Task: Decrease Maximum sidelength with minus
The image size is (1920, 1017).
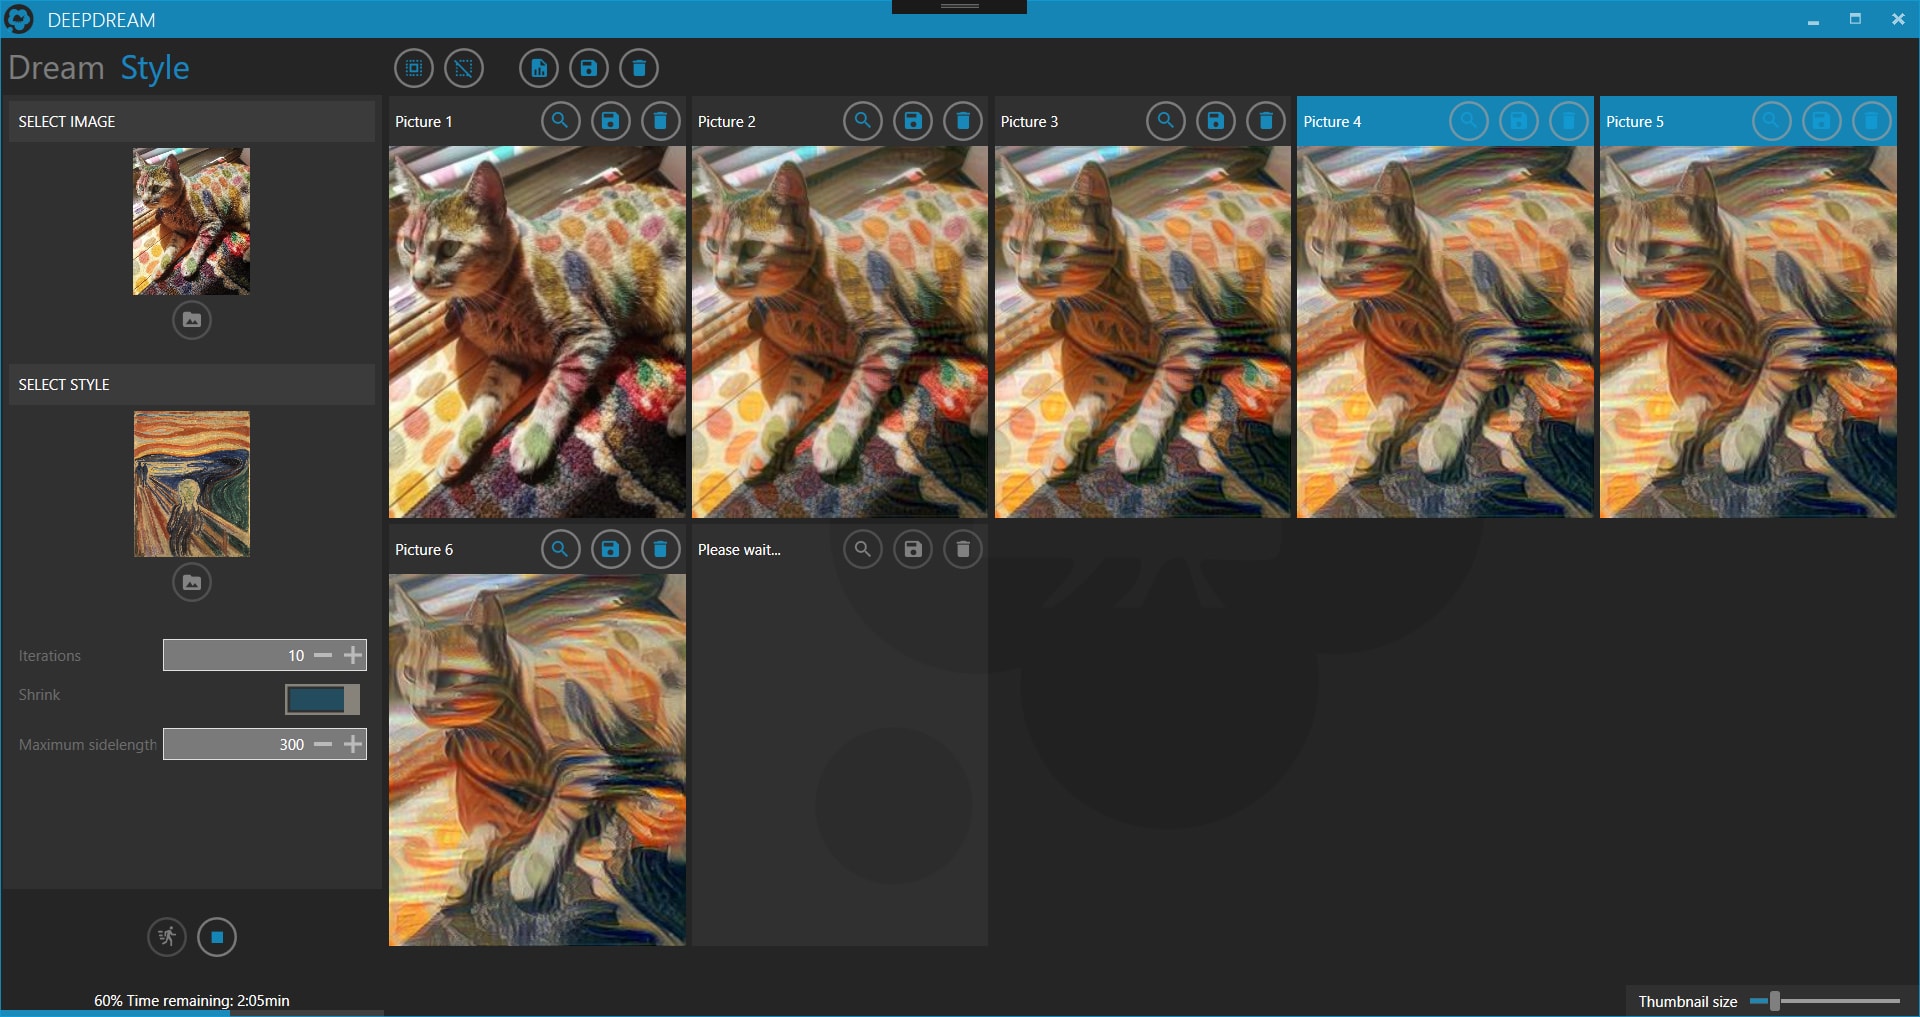Action: 323,744
